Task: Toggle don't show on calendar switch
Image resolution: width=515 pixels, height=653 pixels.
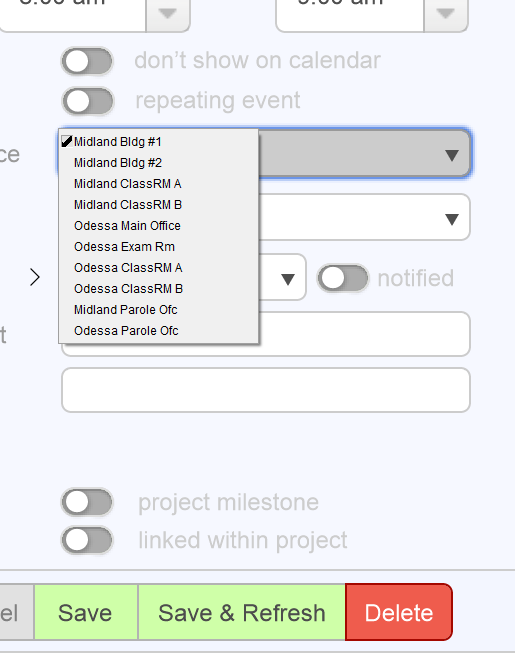Action: click(87, 61)
